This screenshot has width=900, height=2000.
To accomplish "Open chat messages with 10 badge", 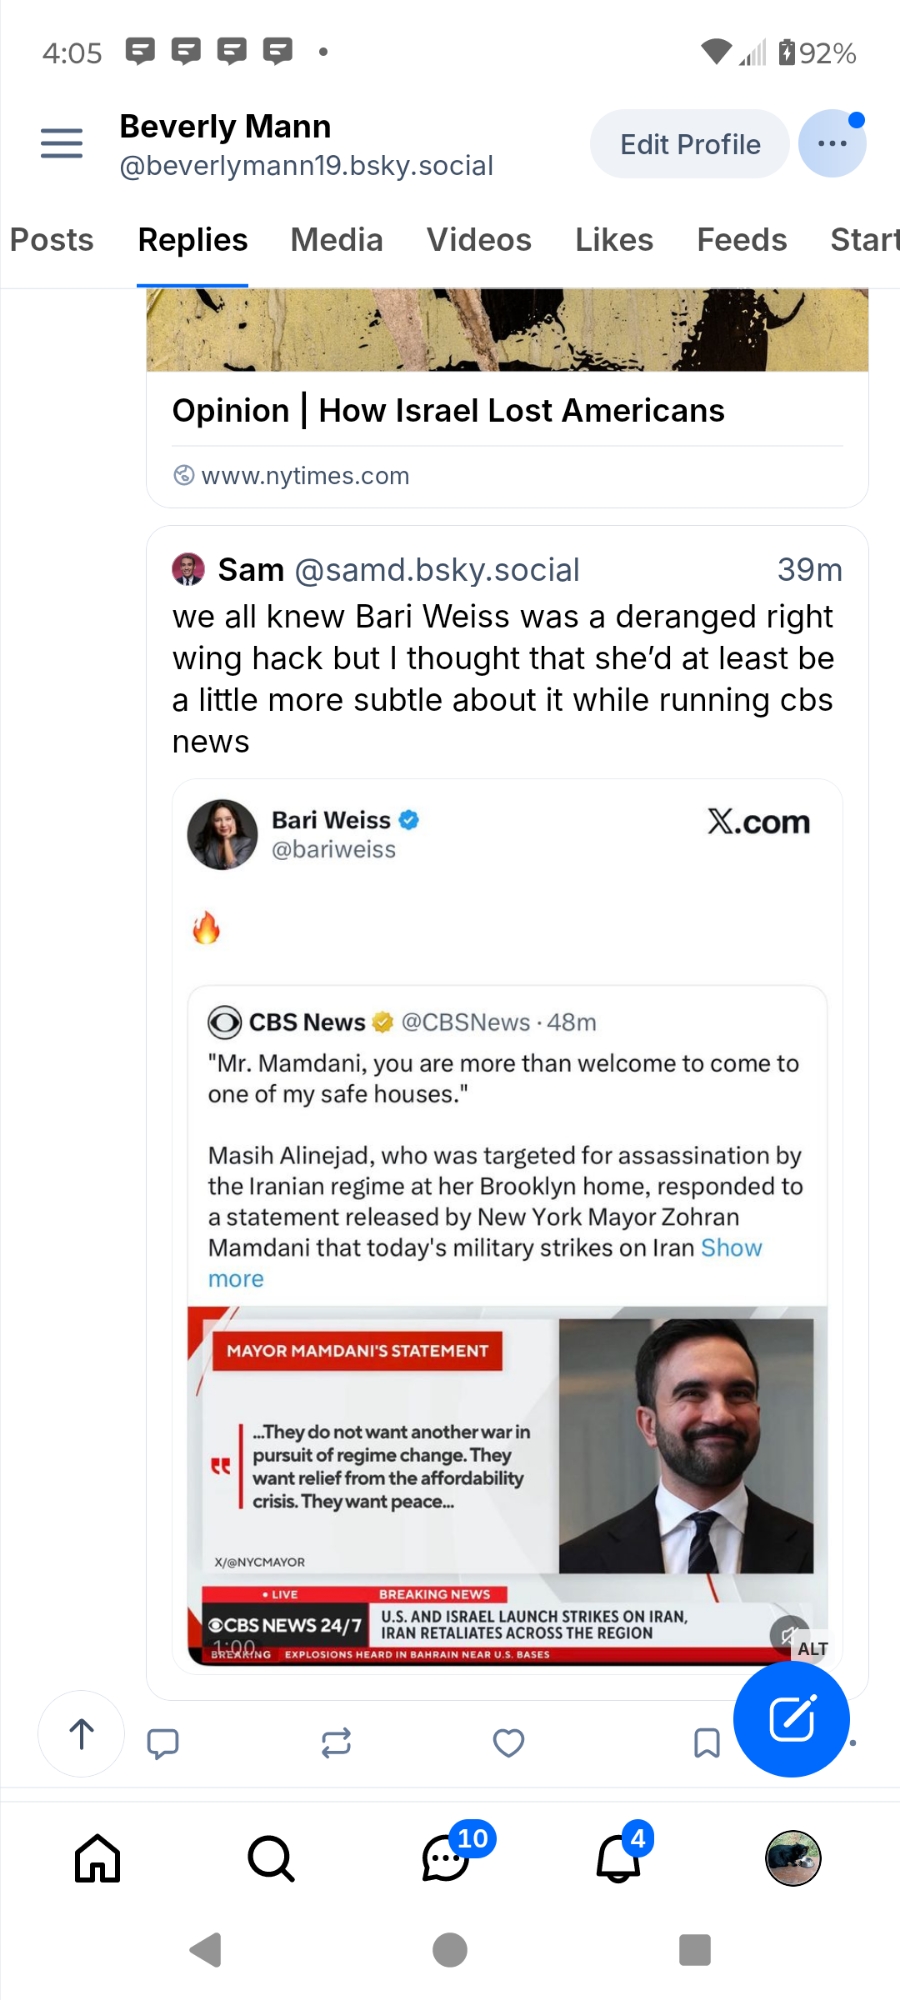I will (x=446, y=1859).
